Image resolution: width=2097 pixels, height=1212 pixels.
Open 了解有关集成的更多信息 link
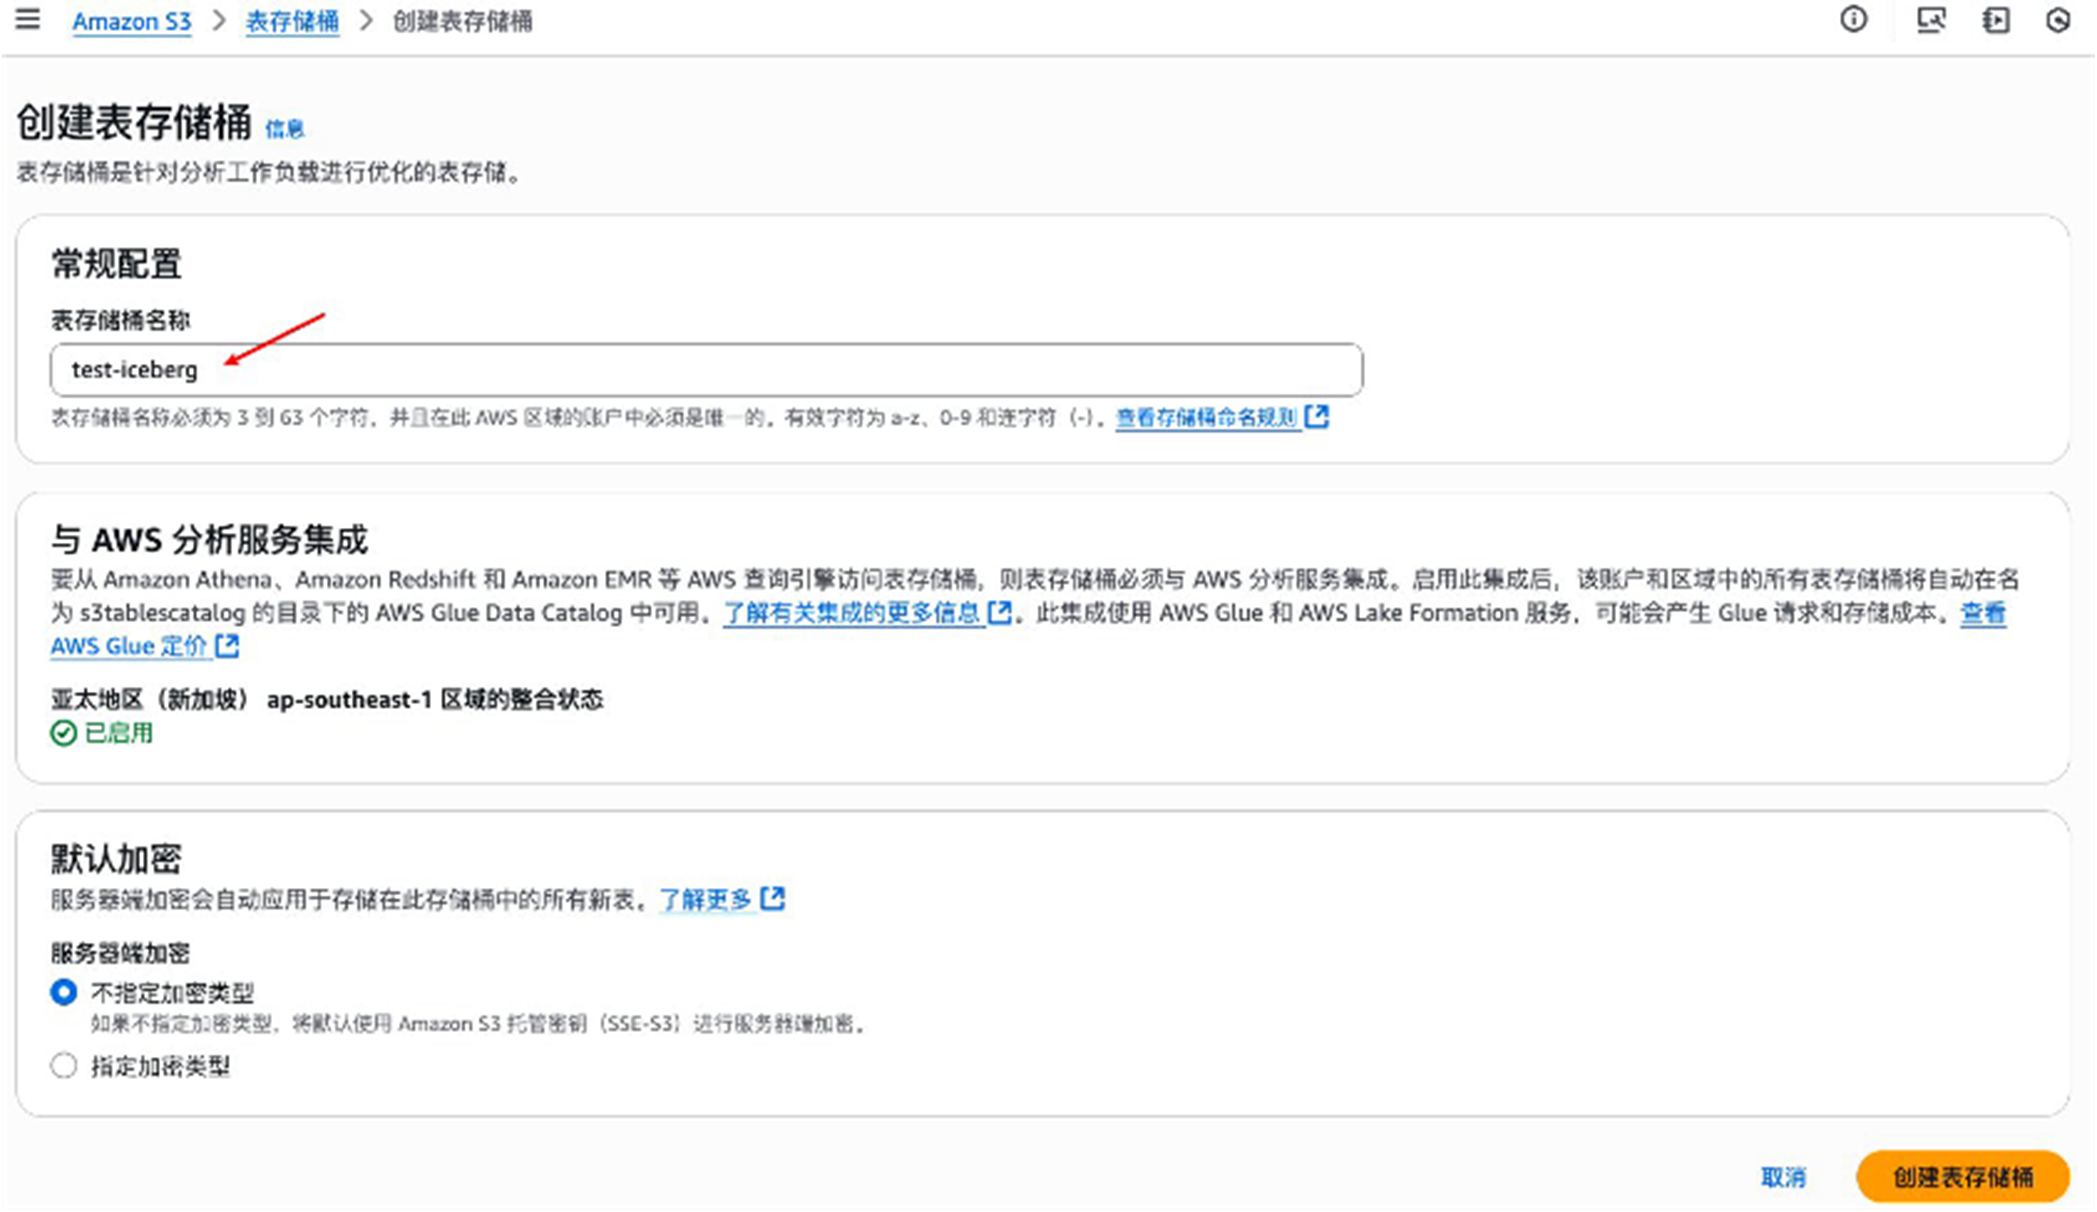[852, 612]
